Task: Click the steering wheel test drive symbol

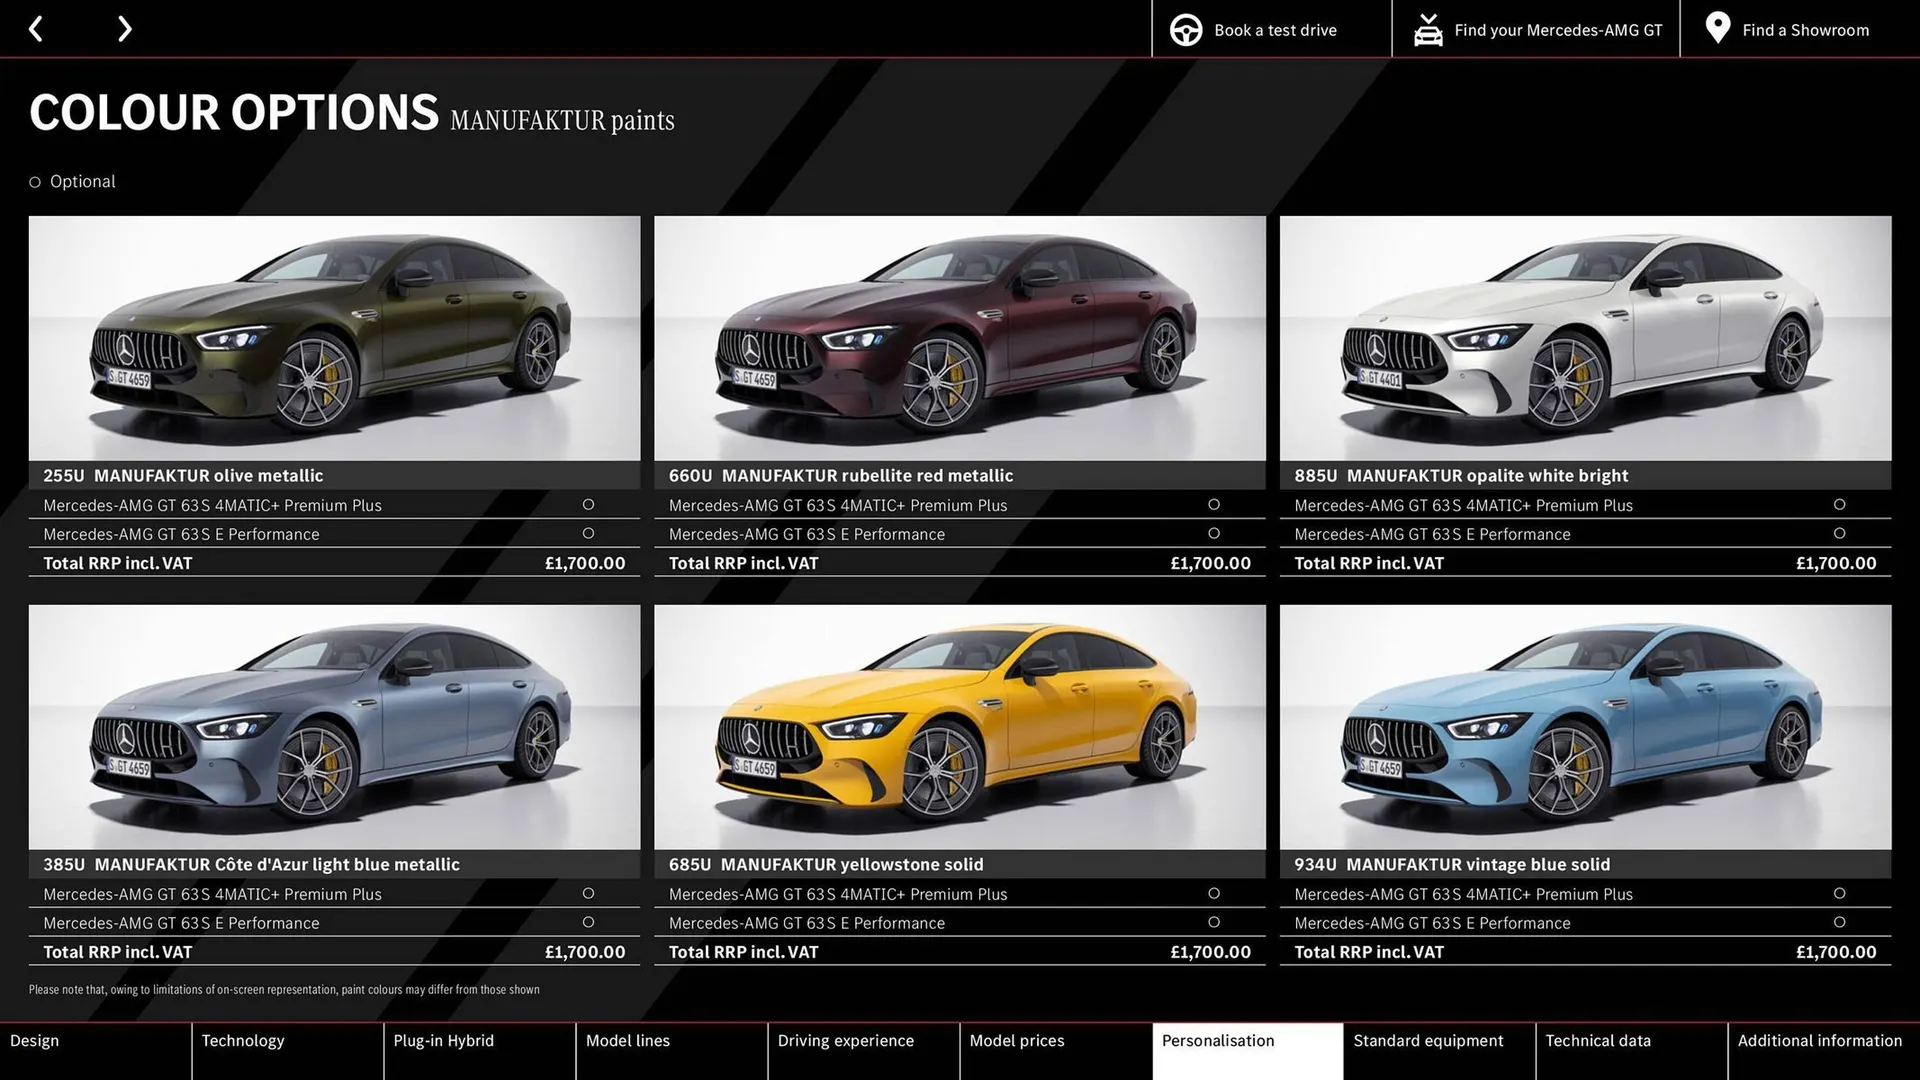Action: (x=1186, y=29)
